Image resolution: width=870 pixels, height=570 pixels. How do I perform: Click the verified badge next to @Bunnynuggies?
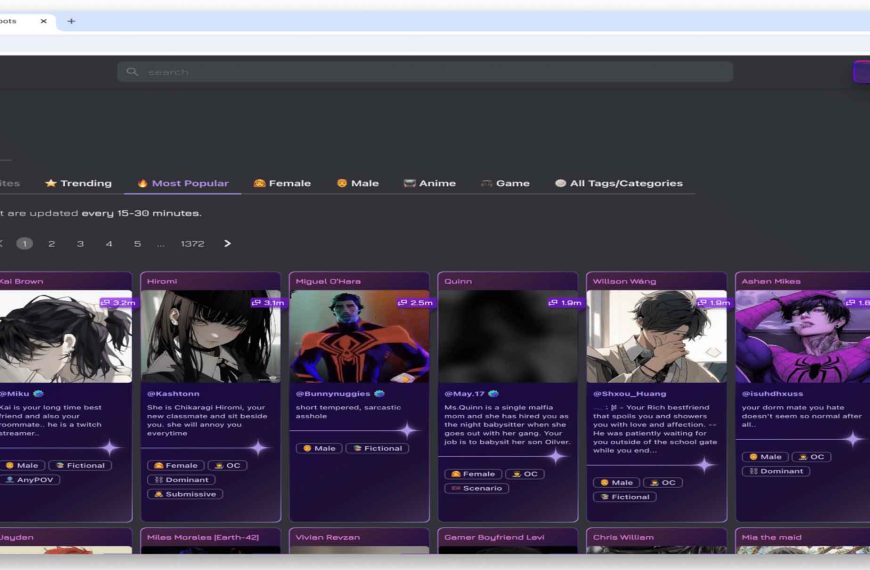coord(380,394)
